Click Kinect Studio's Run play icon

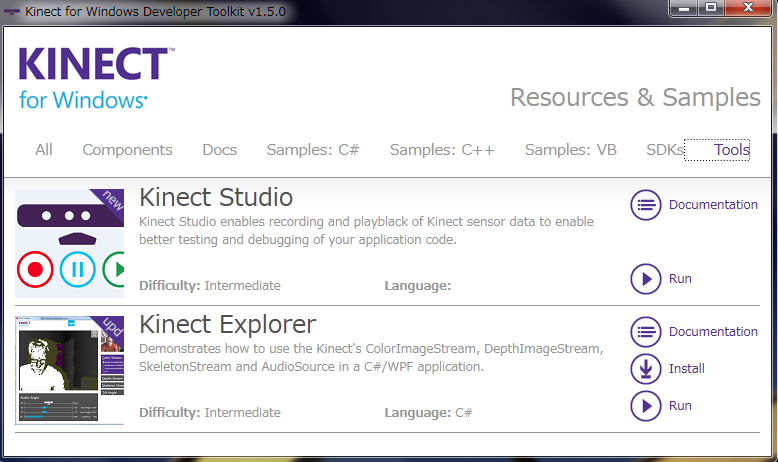pos(647,279)
